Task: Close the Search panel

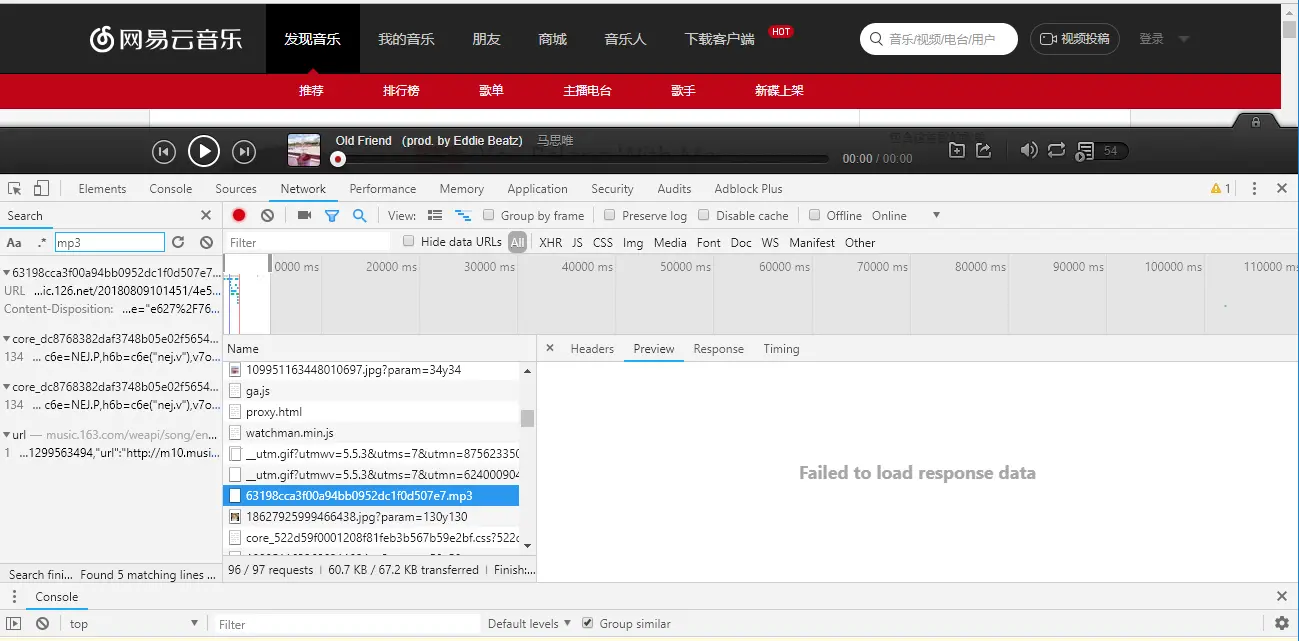Action: click(206, 215)
